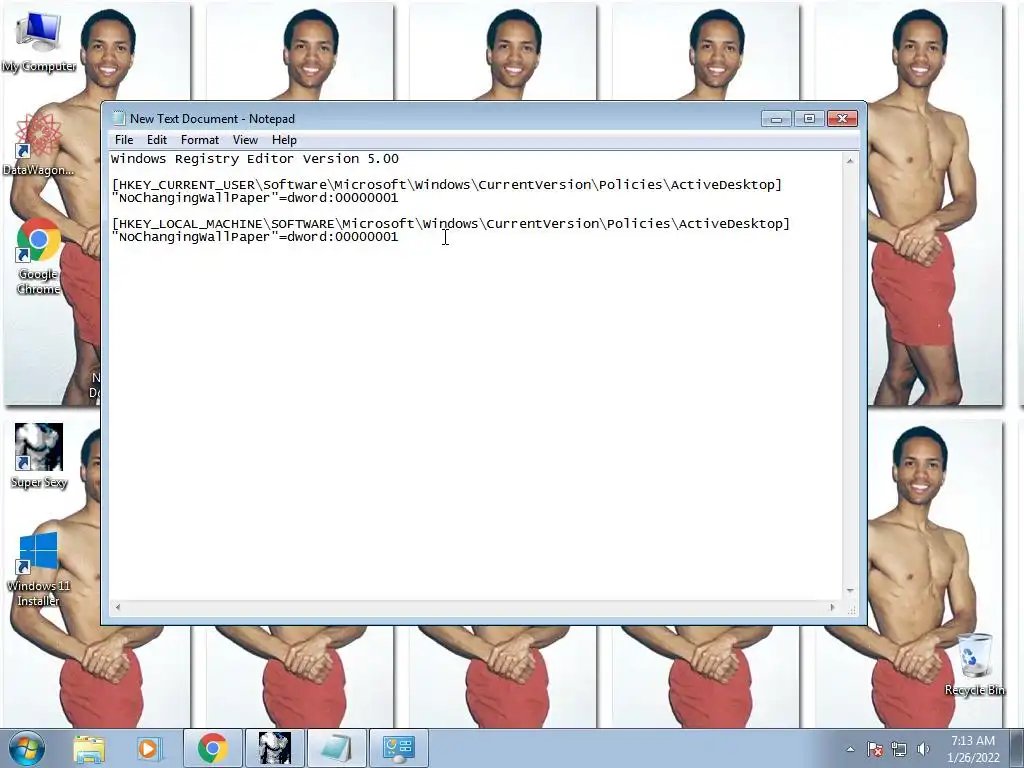Click the Notepad title bar icon
This screenshot has height=768, width=1024.
(118, 118)
